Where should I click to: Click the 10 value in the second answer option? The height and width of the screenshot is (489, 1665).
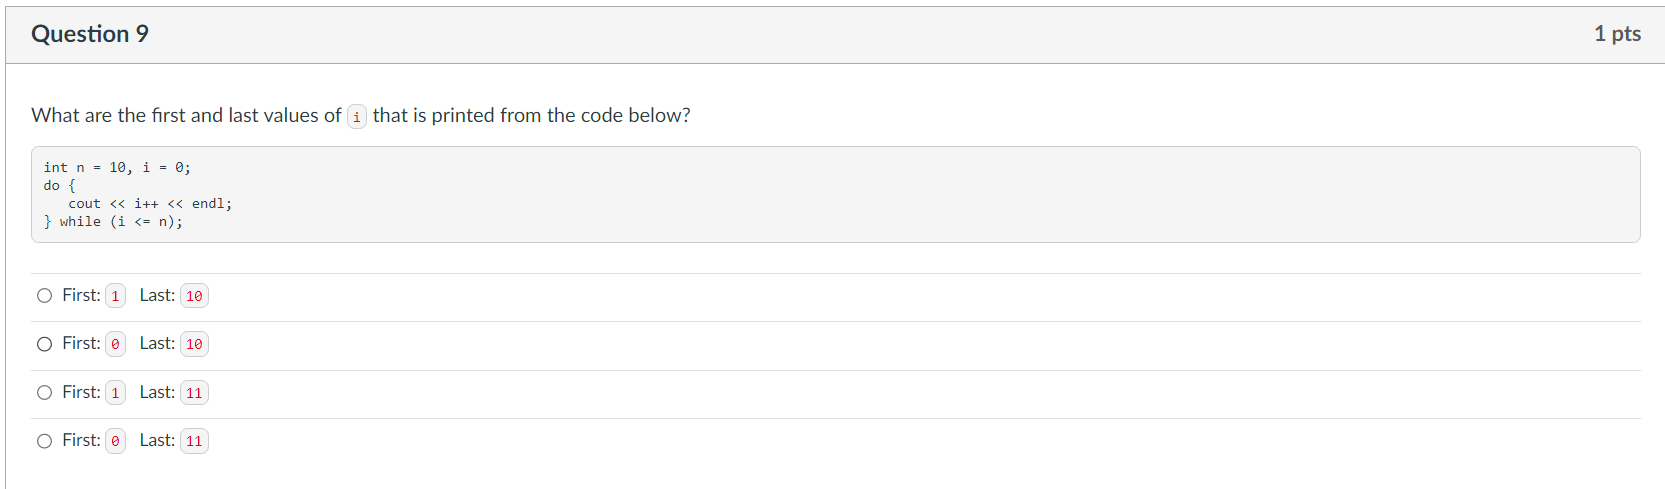[x=194, y=344]
